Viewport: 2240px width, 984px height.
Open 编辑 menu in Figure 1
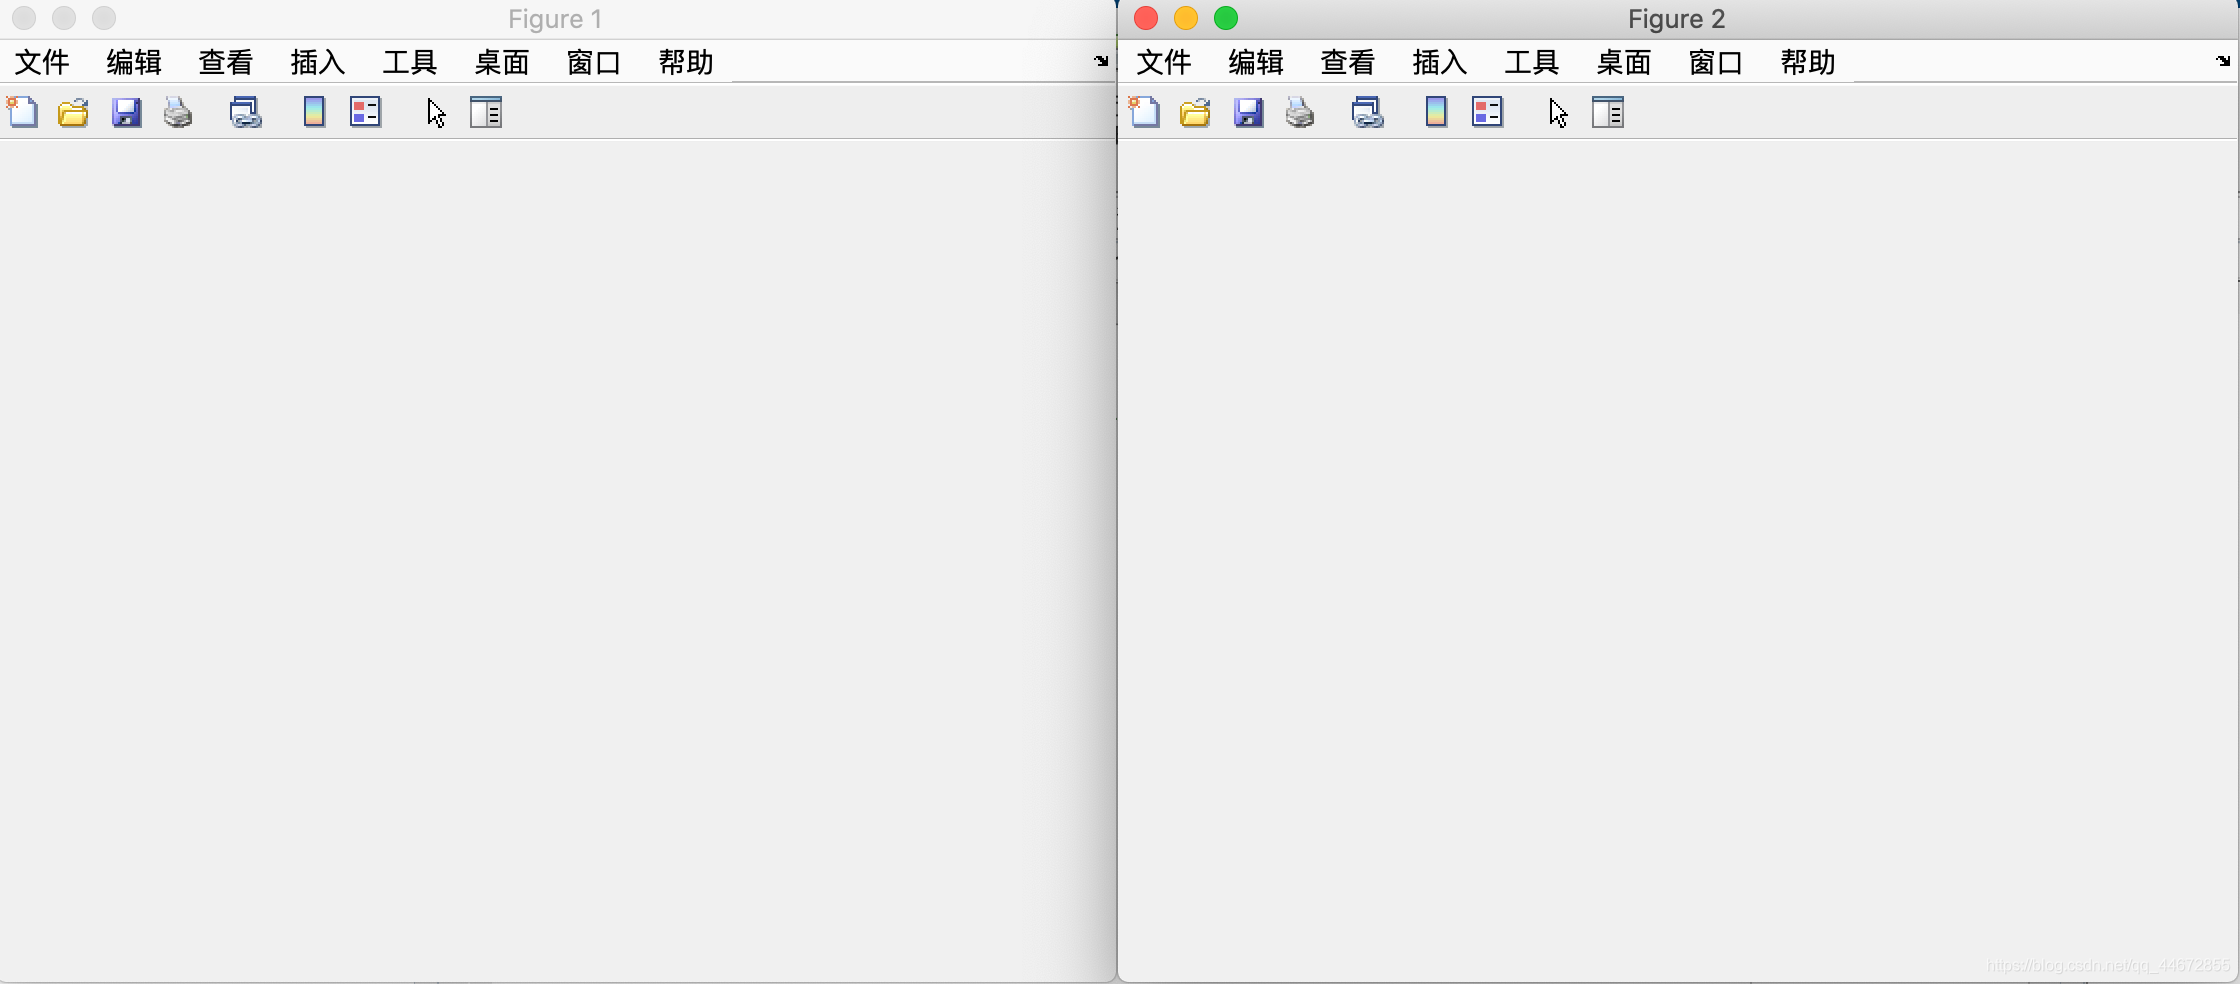[x=134, y=62]
